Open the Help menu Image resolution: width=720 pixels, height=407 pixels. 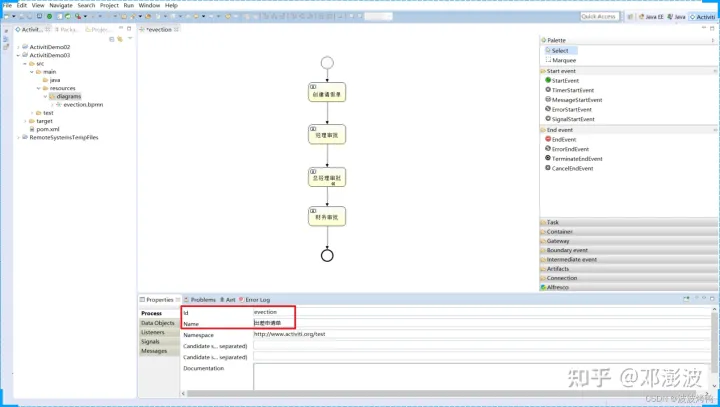[x=171, y=6]
